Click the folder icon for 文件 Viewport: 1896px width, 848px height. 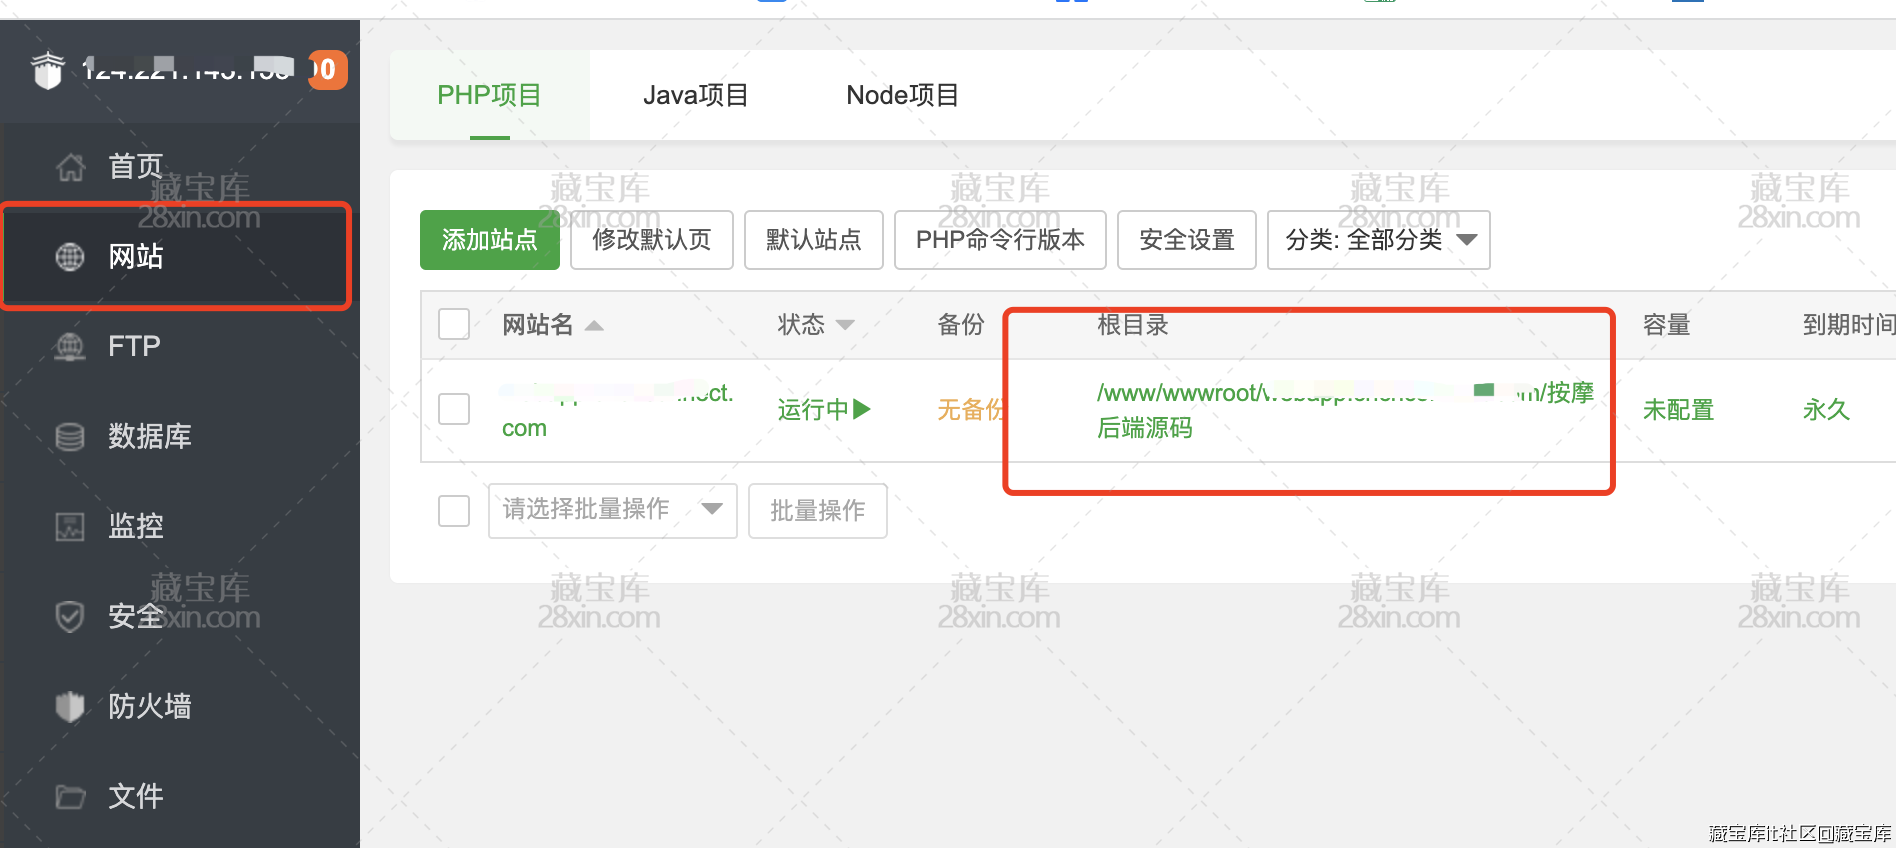70,796
